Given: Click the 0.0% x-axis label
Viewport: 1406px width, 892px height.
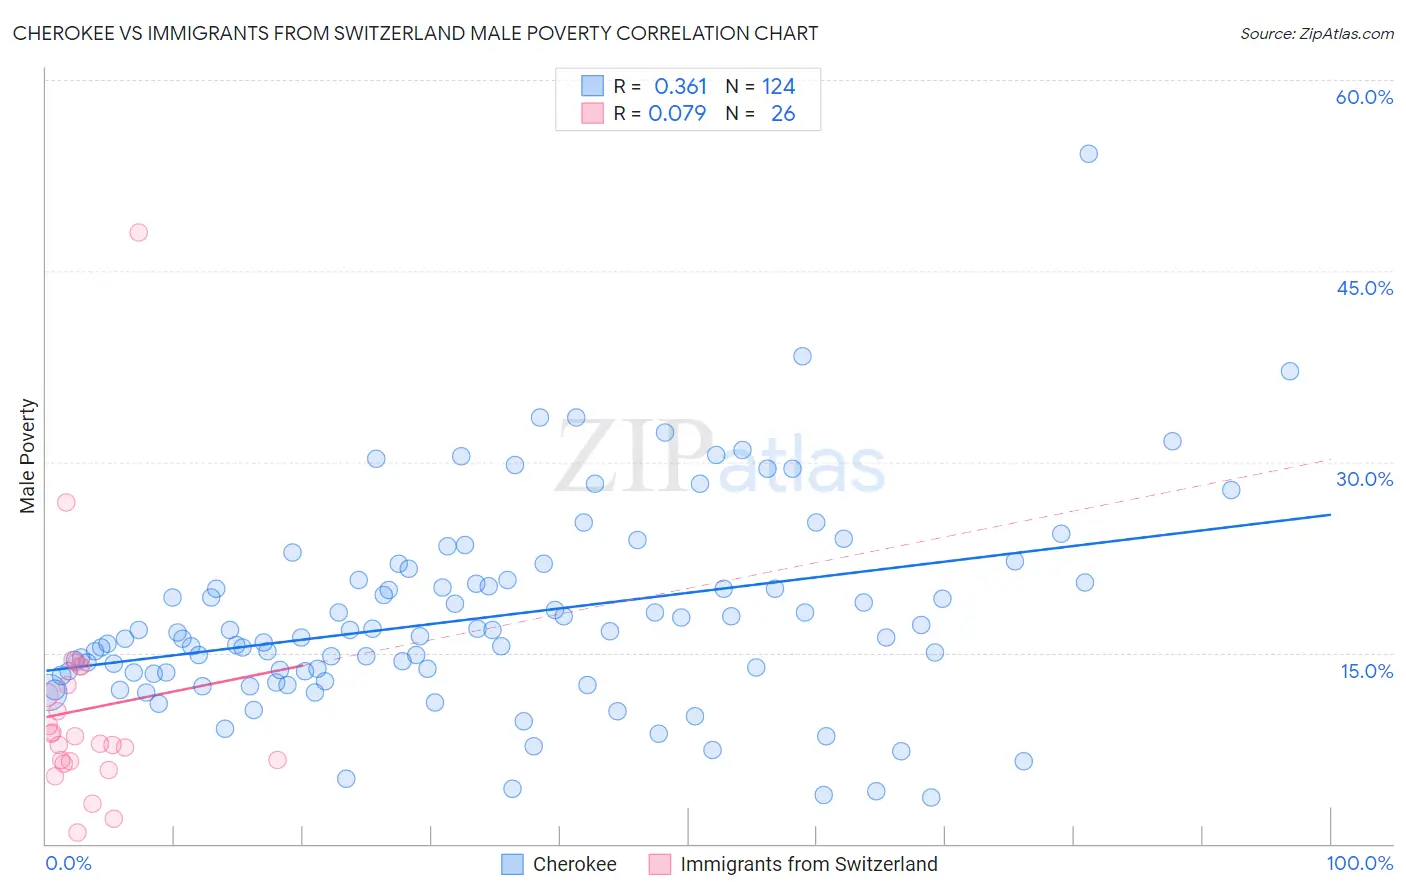Looking at the screenshot, I should [x=68, y=863].
